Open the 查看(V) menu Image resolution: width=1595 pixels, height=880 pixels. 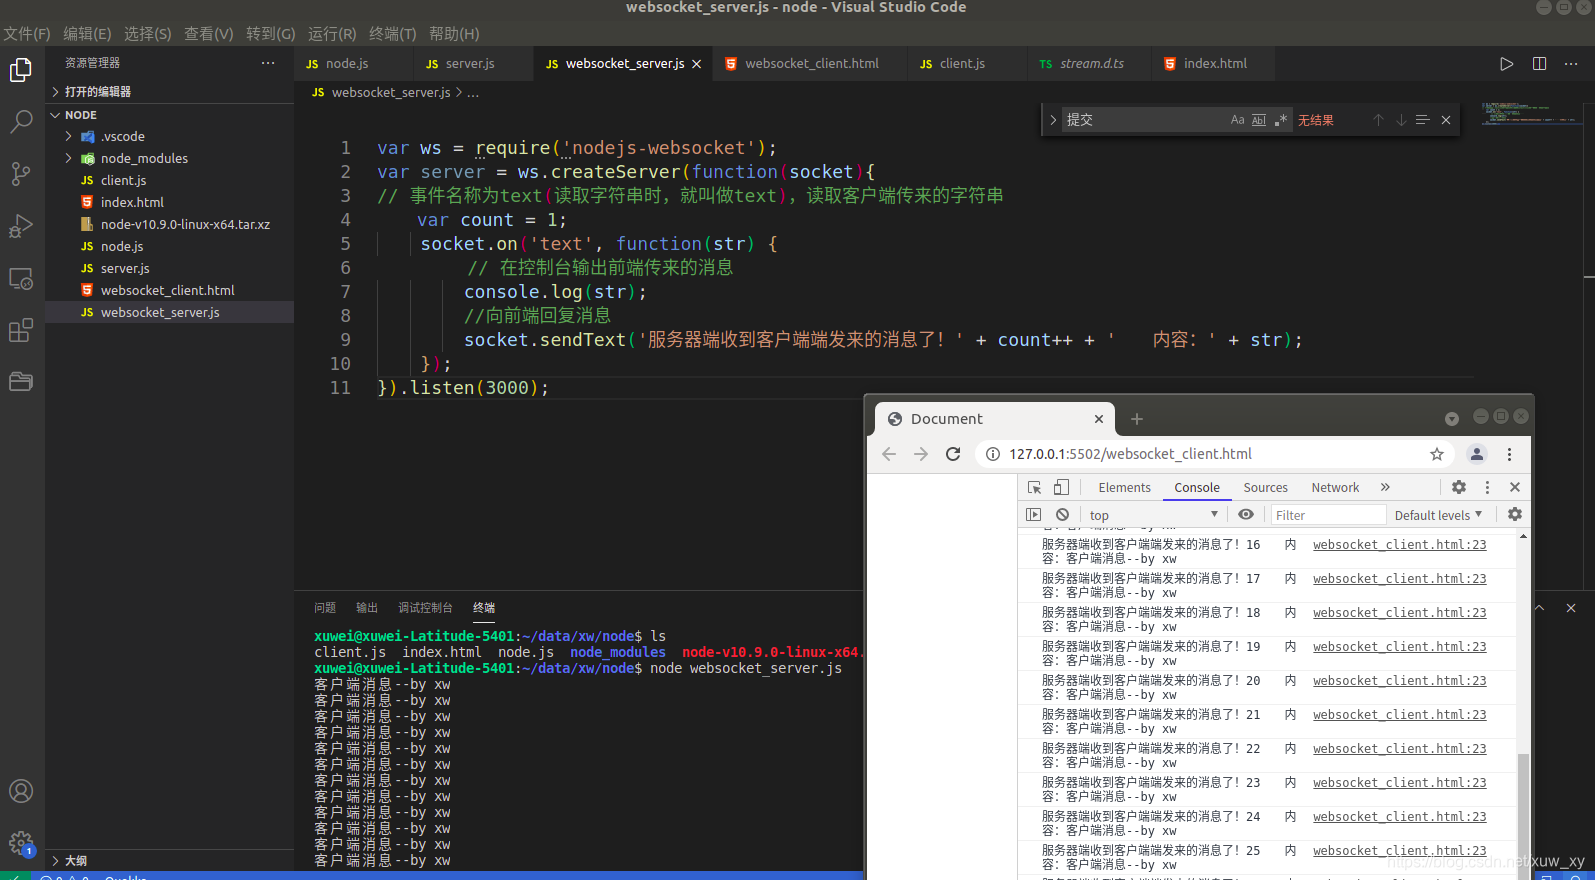pos(209,34)
